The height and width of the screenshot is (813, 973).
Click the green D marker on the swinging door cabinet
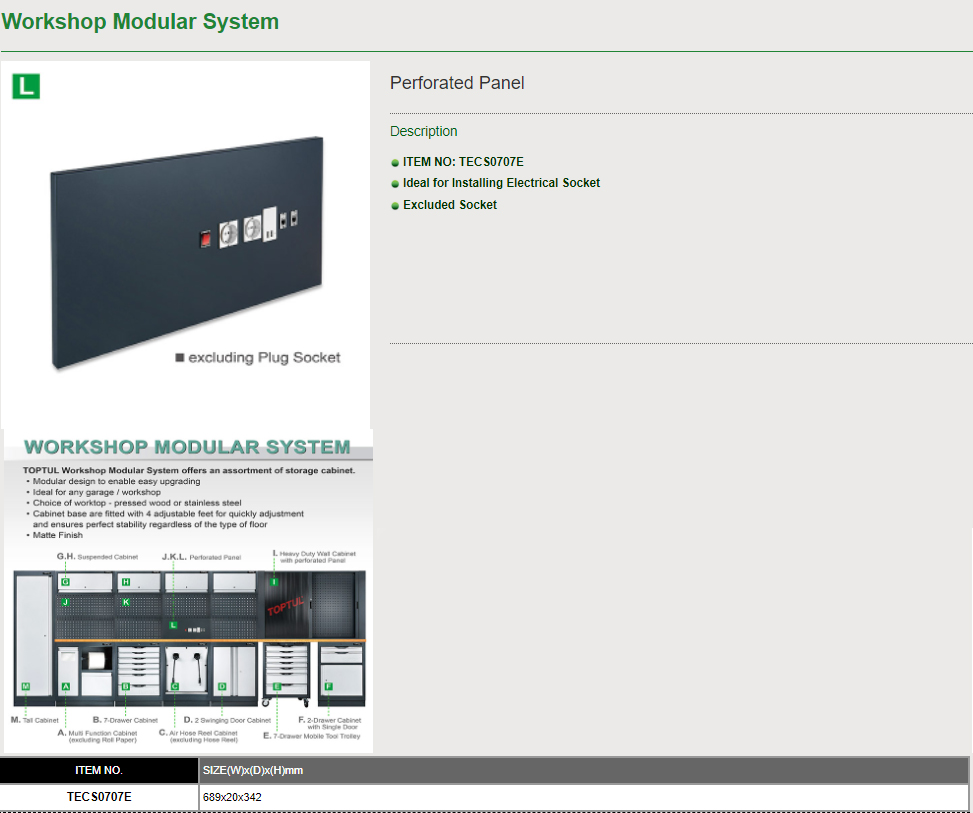(x=222, y=686)
